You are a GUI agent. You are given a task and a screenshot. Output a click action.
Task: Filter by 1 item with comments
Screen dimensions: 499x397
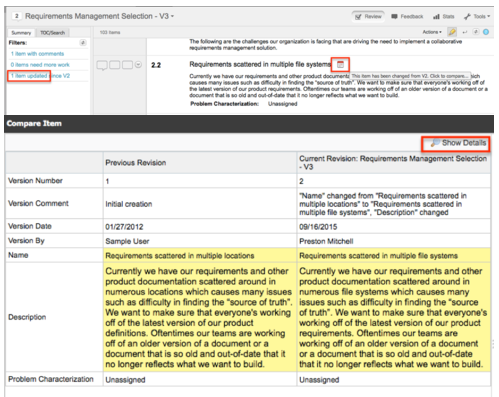[37, 54]
